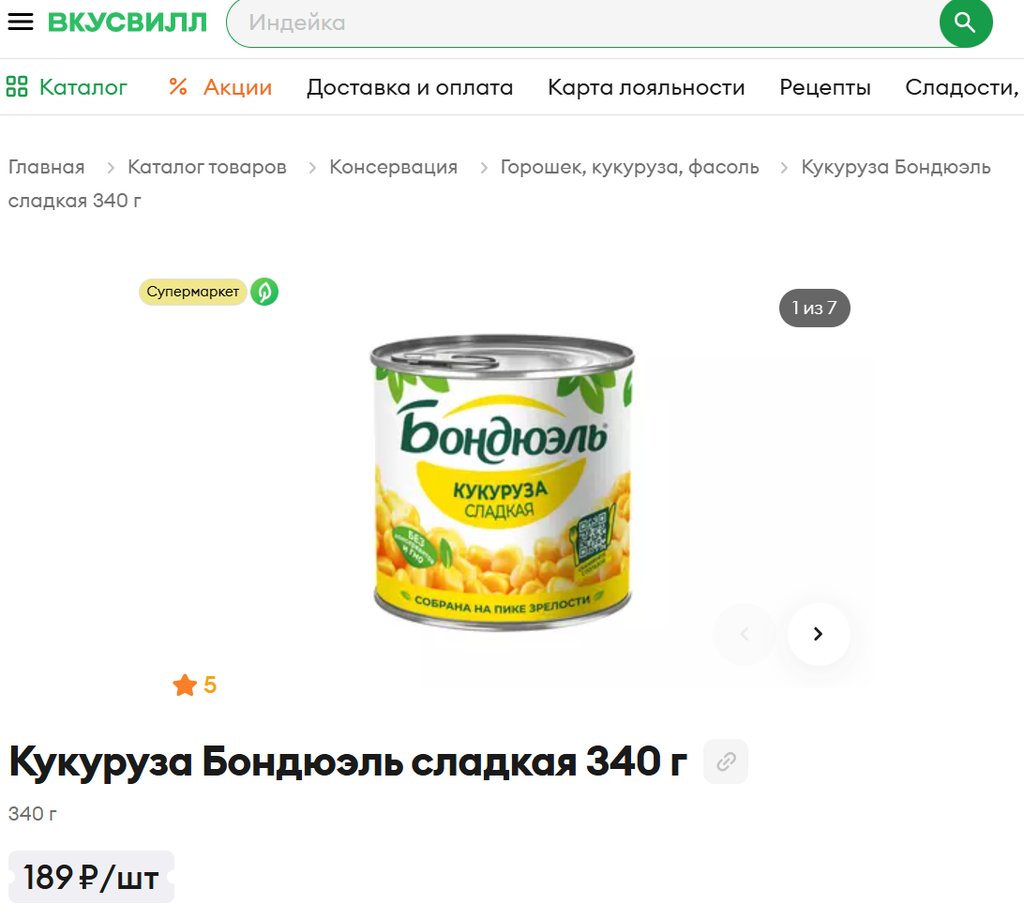Copy product link with chain icon
Image resolution: width=1024 pixels, height=919 pixels.
coord(726,762)
